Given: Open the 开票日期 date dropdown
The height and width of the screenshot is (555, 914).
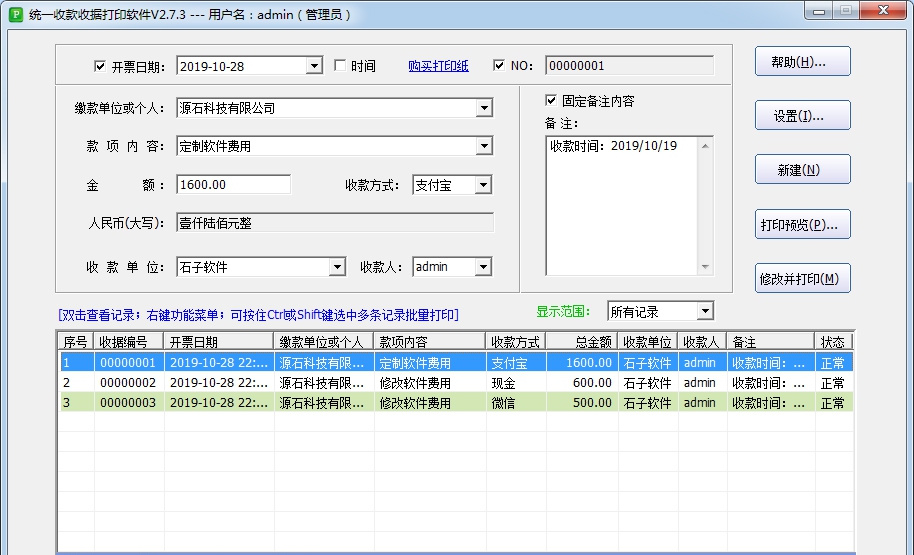Looking at the screenshot, I should tap(313, 66).
